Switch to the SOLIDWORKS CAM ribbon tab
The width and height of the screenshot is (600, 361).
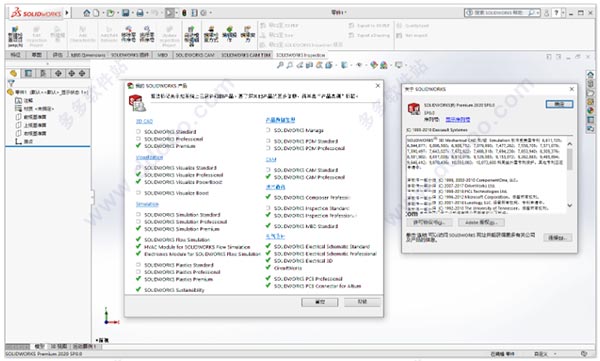pyautogui.click(x=195, y=55)
